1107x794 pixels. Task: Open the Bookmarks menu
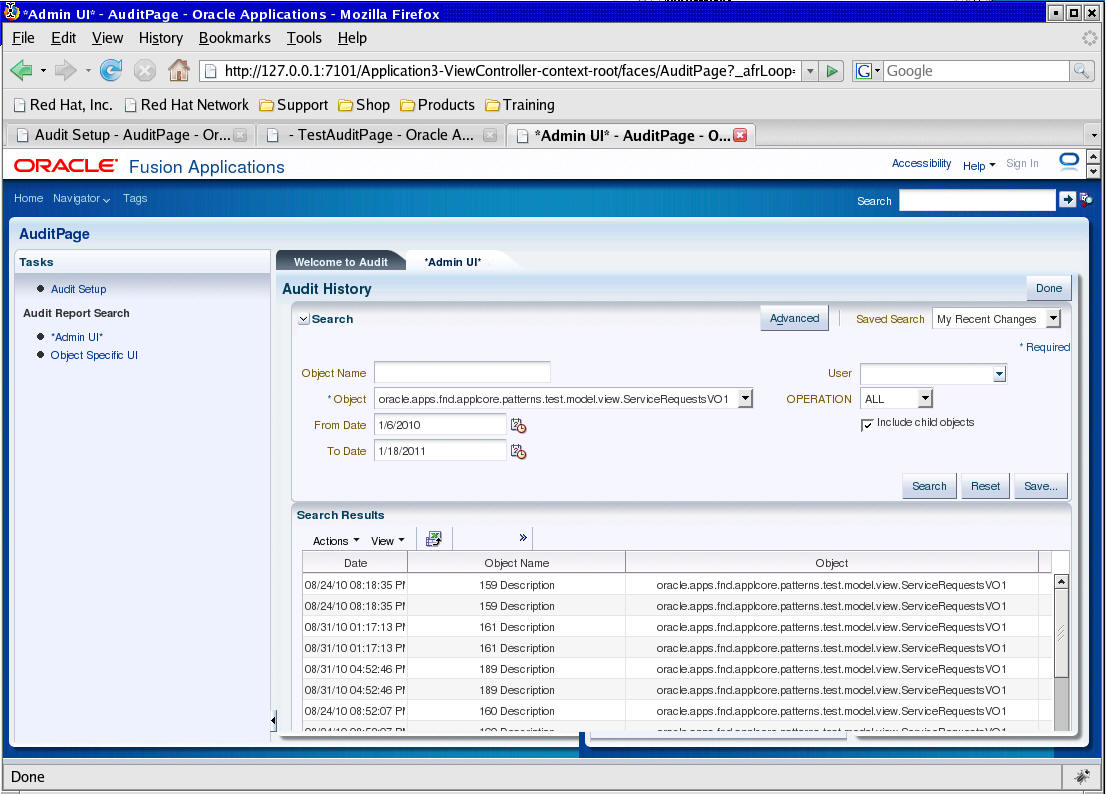coord(234,38)
